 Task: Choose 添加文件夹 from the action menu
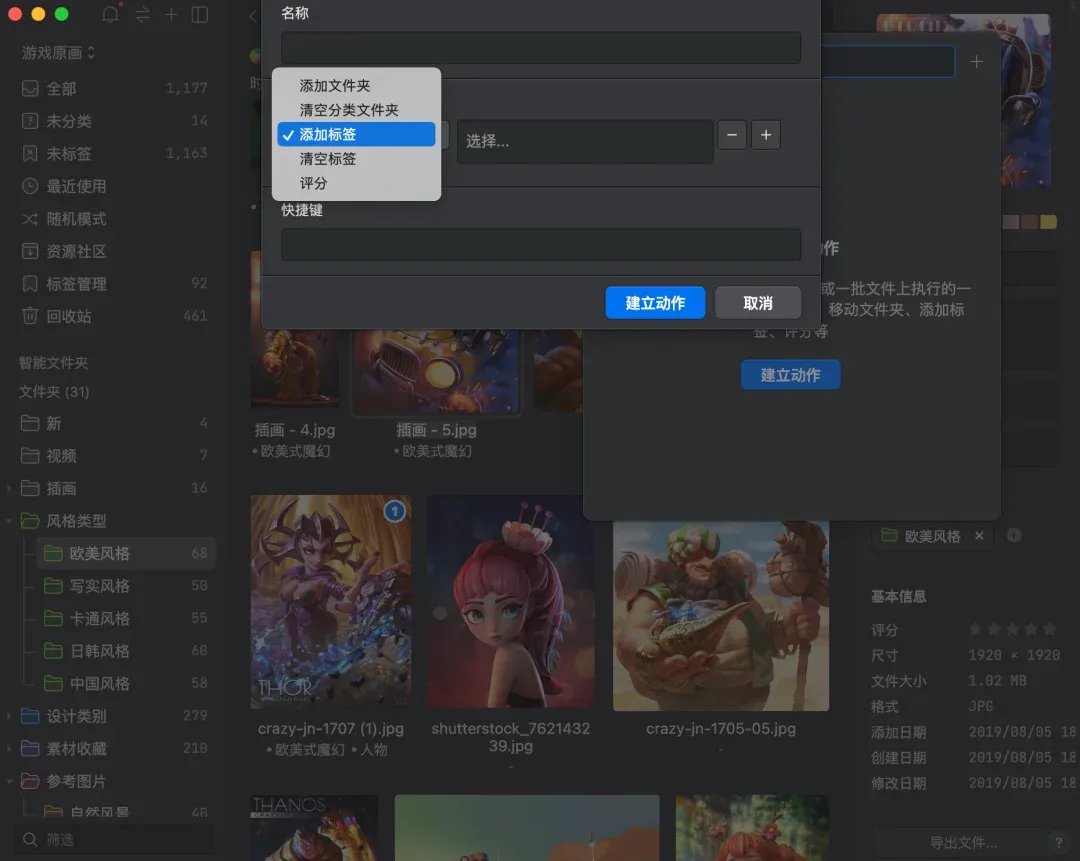(x=356, y=85)
